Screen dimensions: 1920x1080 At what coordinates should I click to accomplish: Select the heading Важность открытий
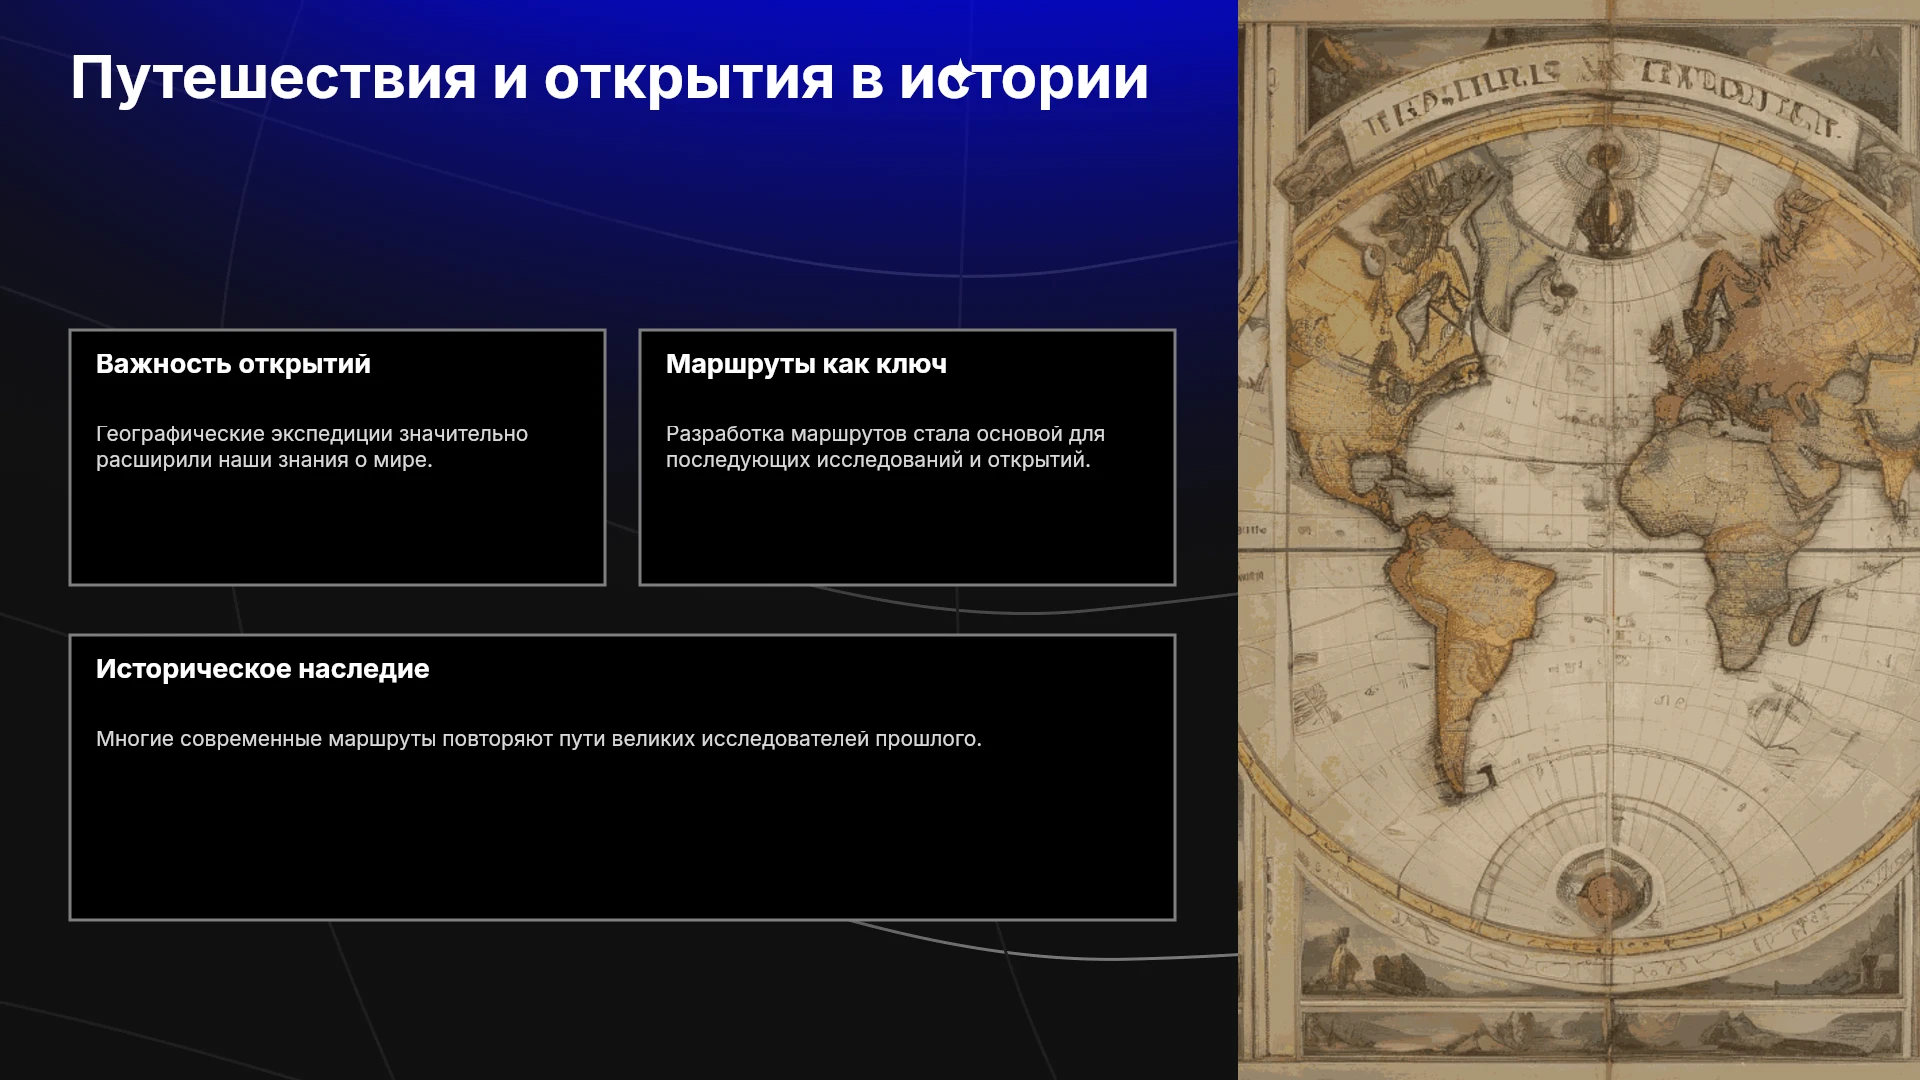pos(233,364)
